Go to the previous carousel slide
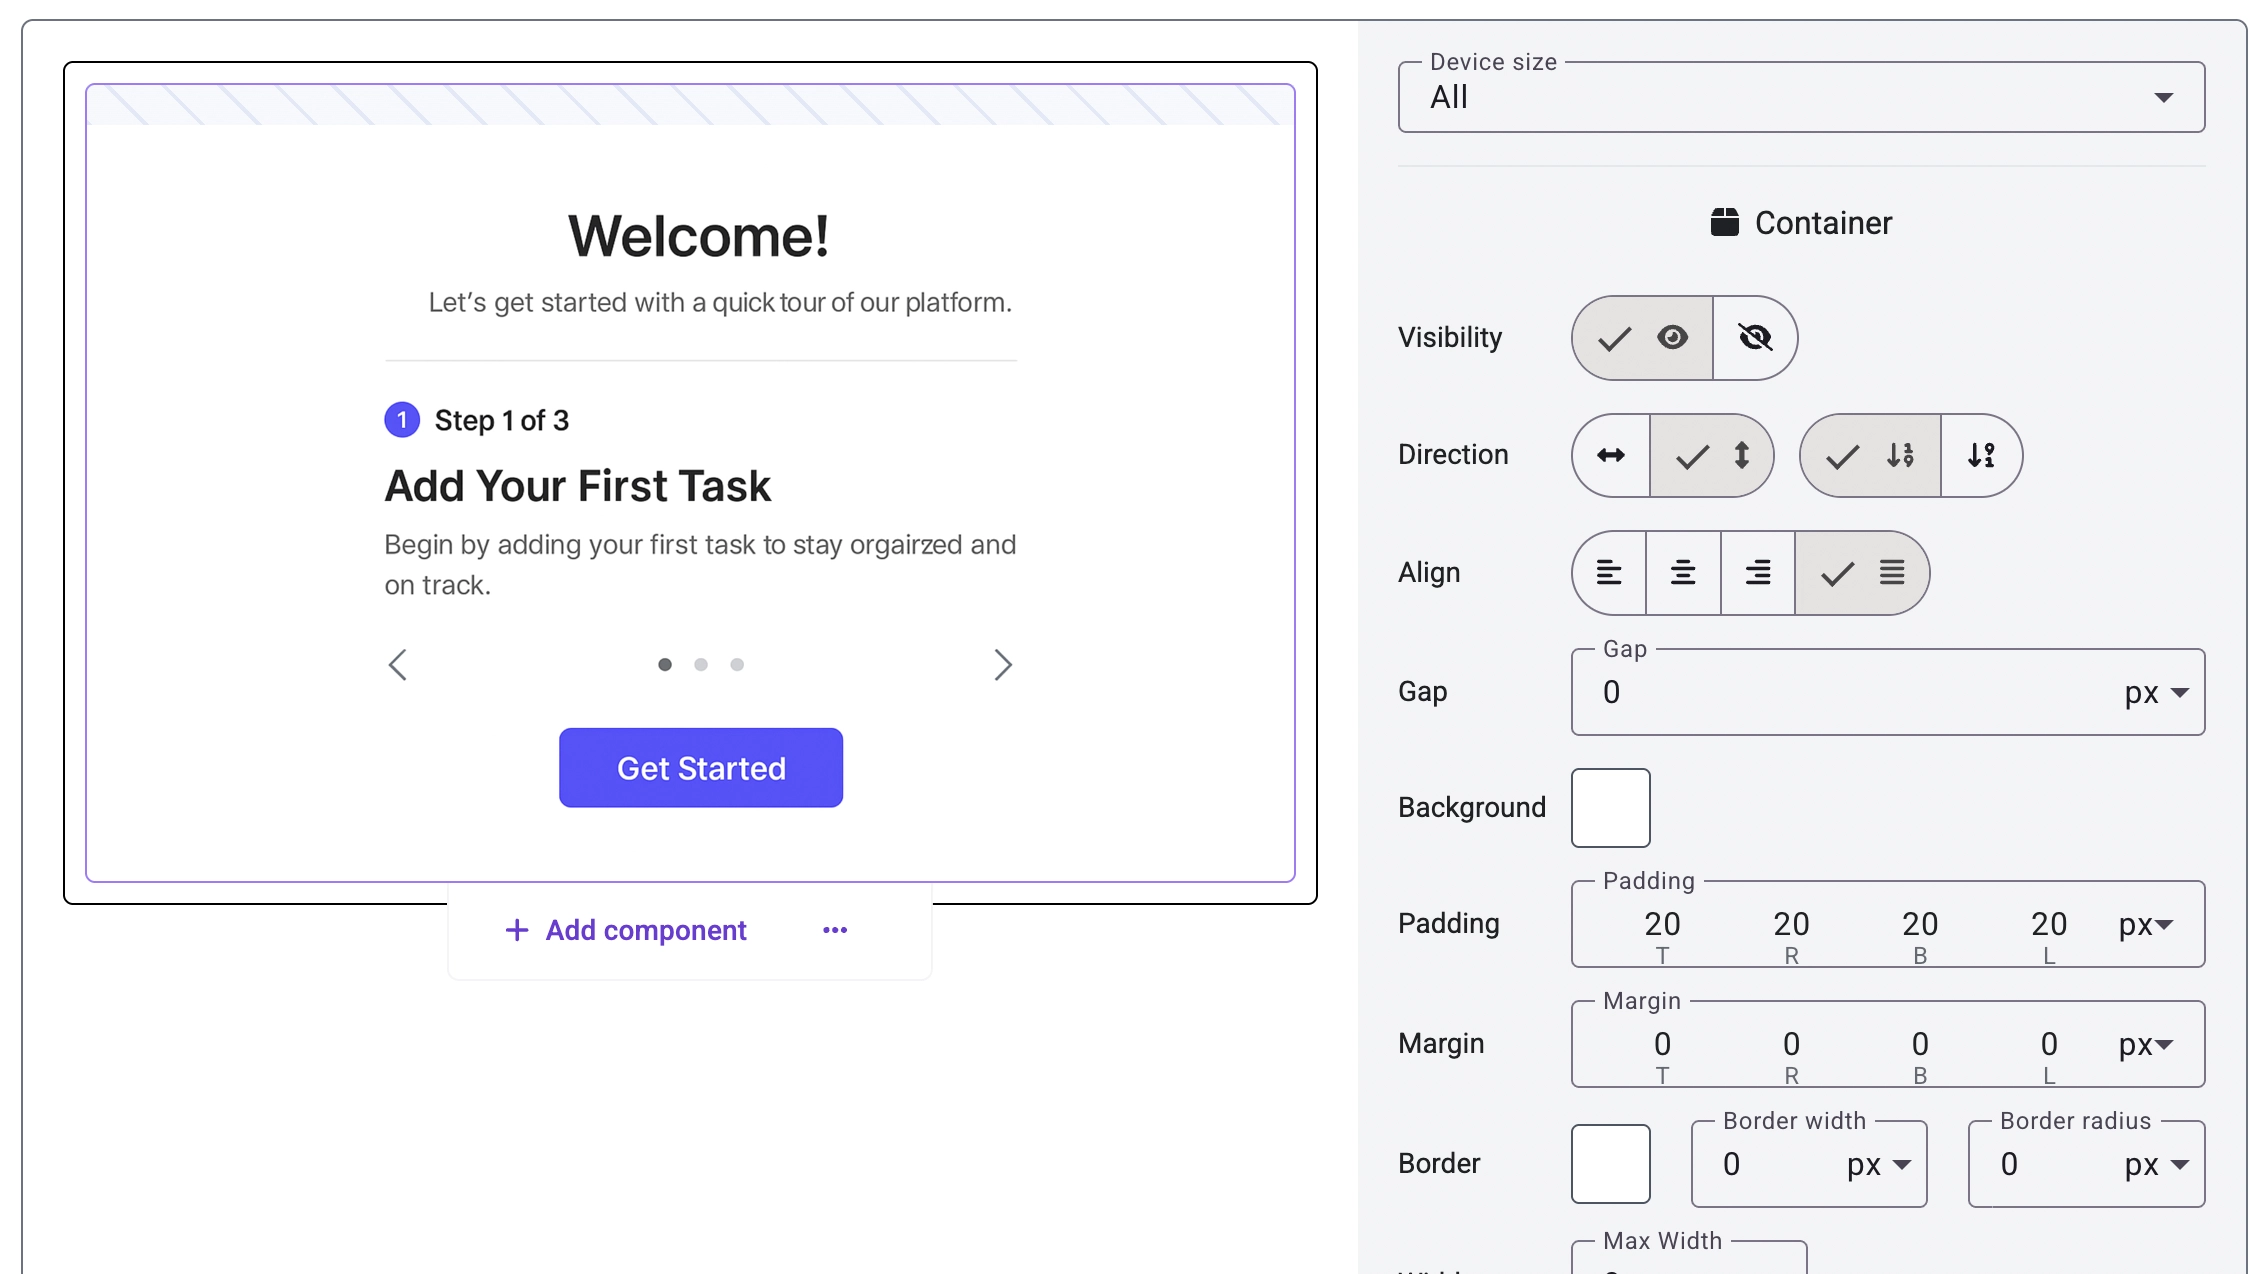The image size is (2266, 1274). 397,664
